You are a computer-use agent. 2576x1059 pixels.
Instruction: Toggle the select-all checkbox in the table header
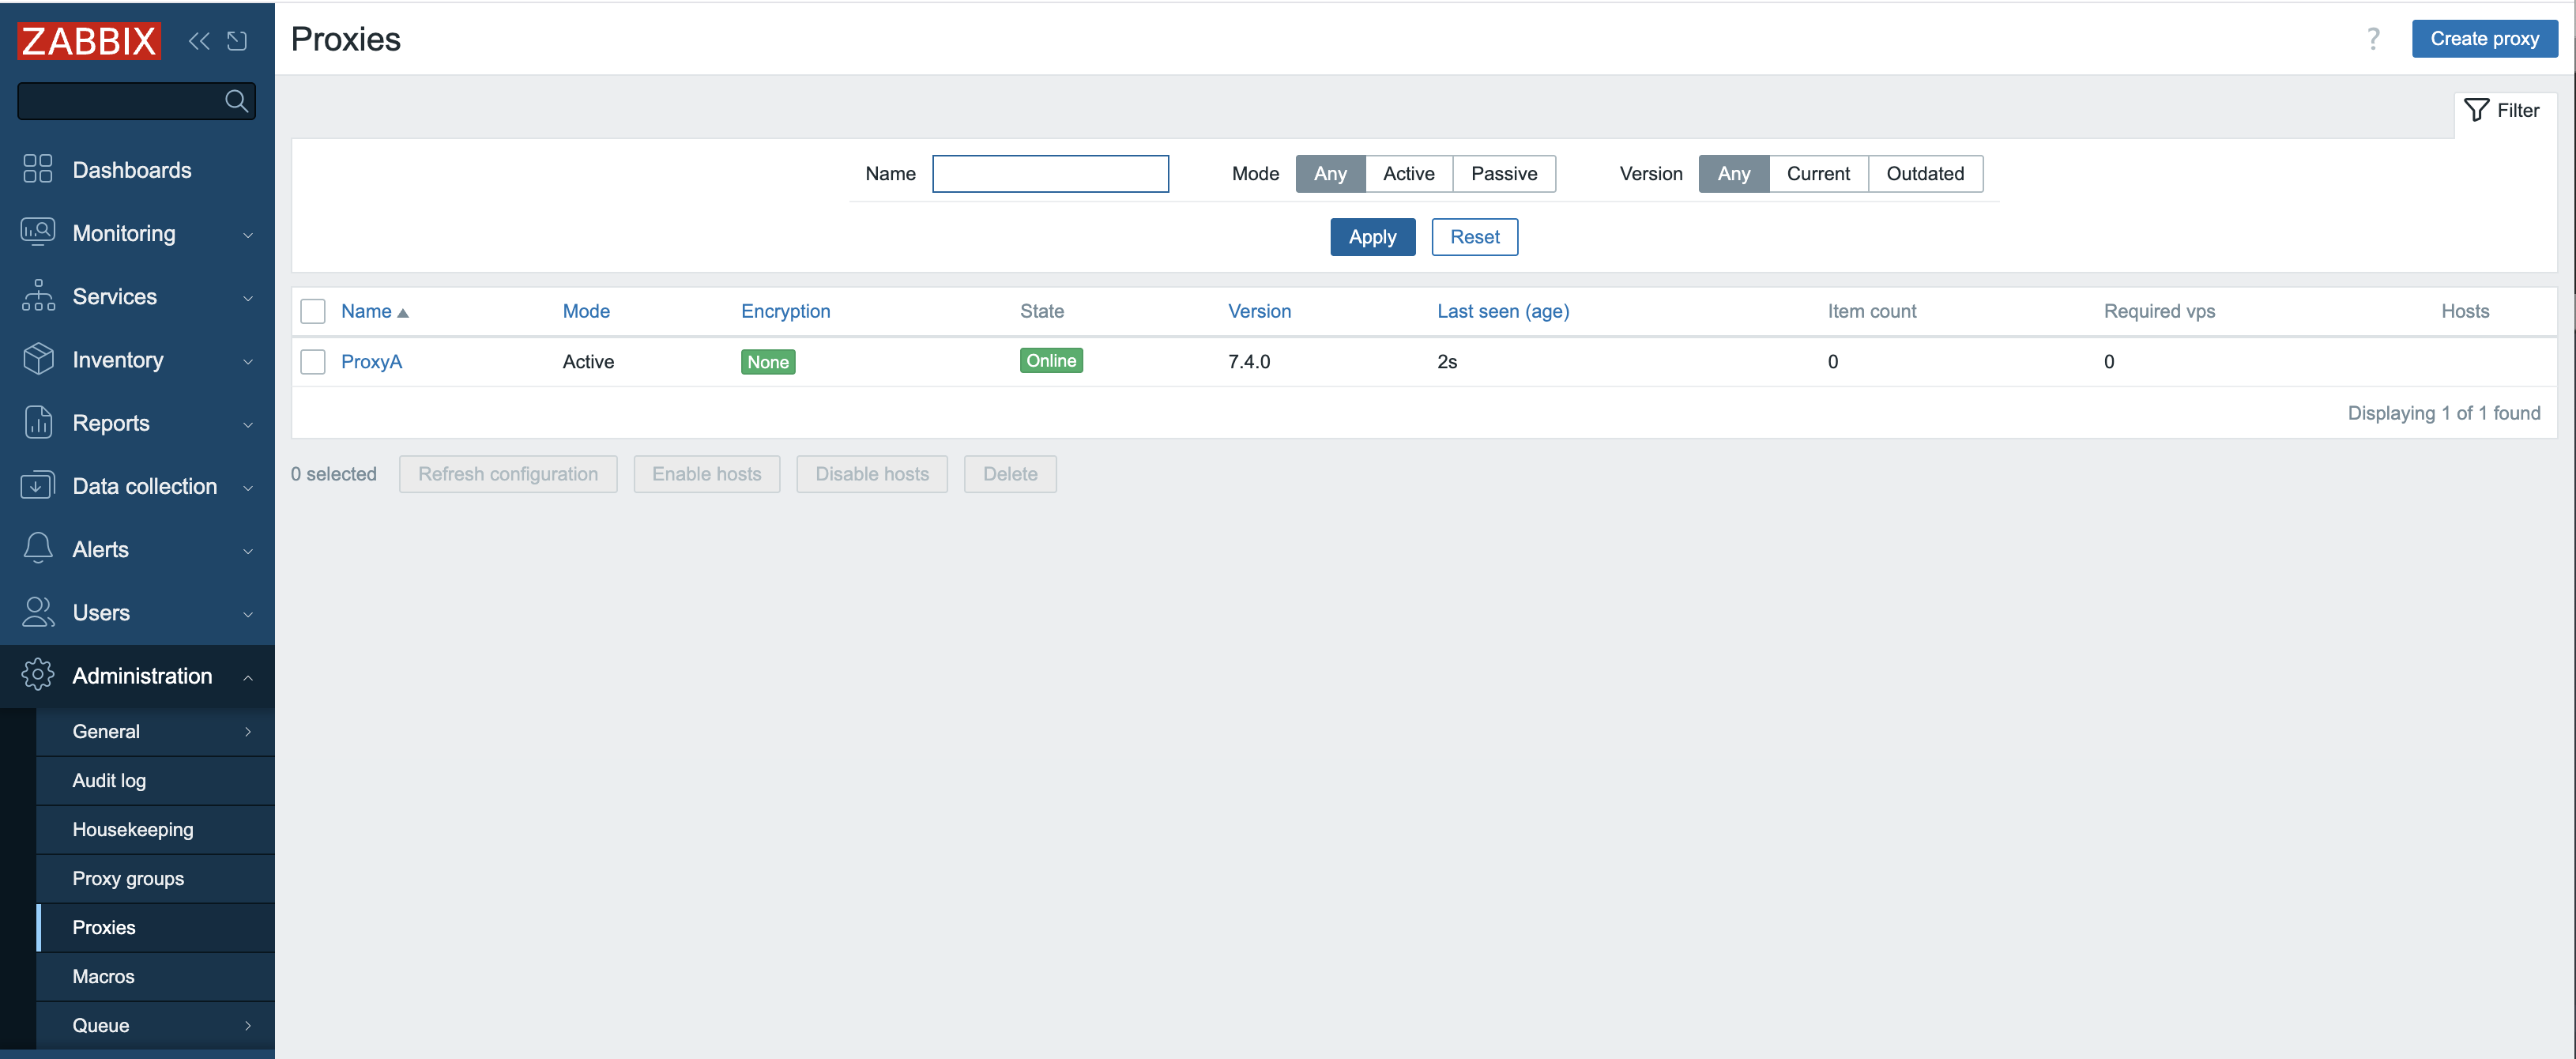tap(313, 311)
